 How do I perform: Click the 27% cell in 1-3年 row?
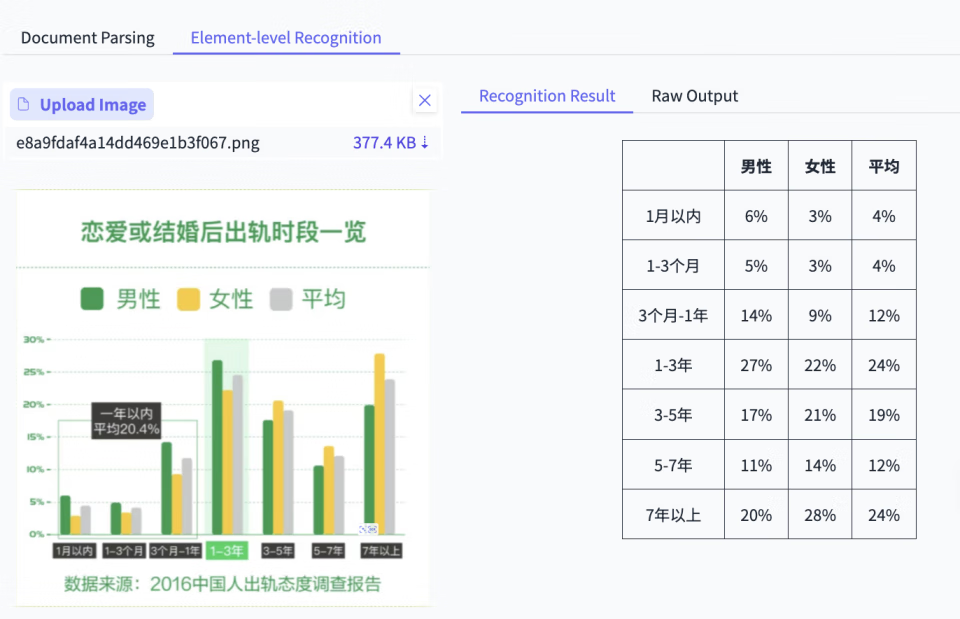(x=756, y=365)
